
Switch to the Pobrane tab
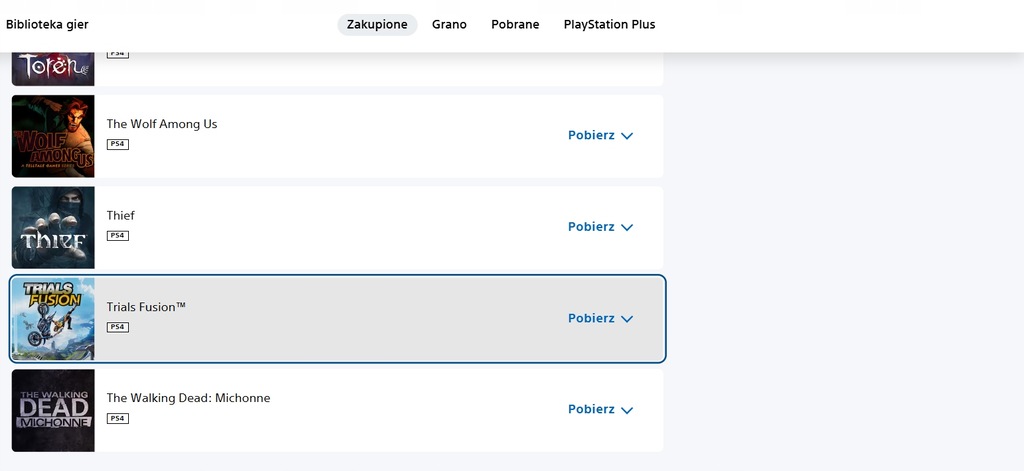(x=515, y=25)
